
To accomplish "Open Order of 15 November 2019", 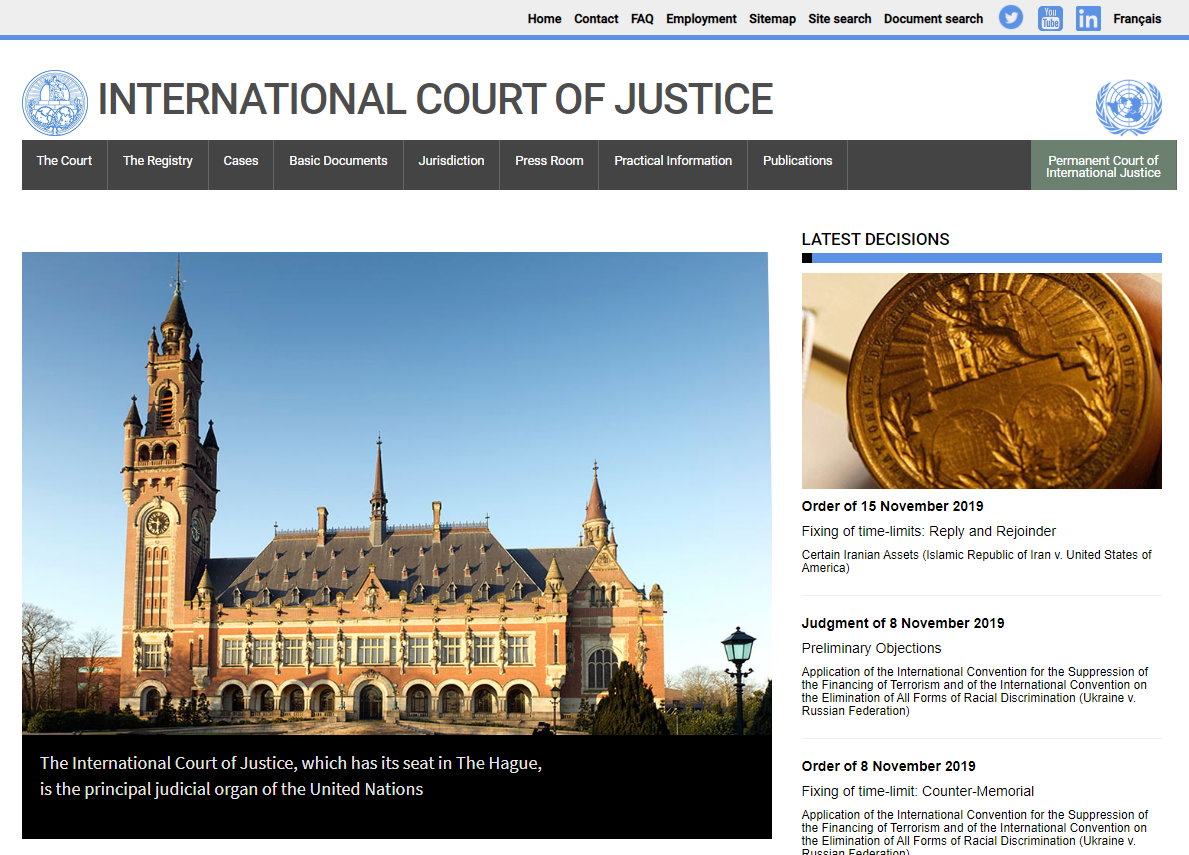I will click(893, 506).
